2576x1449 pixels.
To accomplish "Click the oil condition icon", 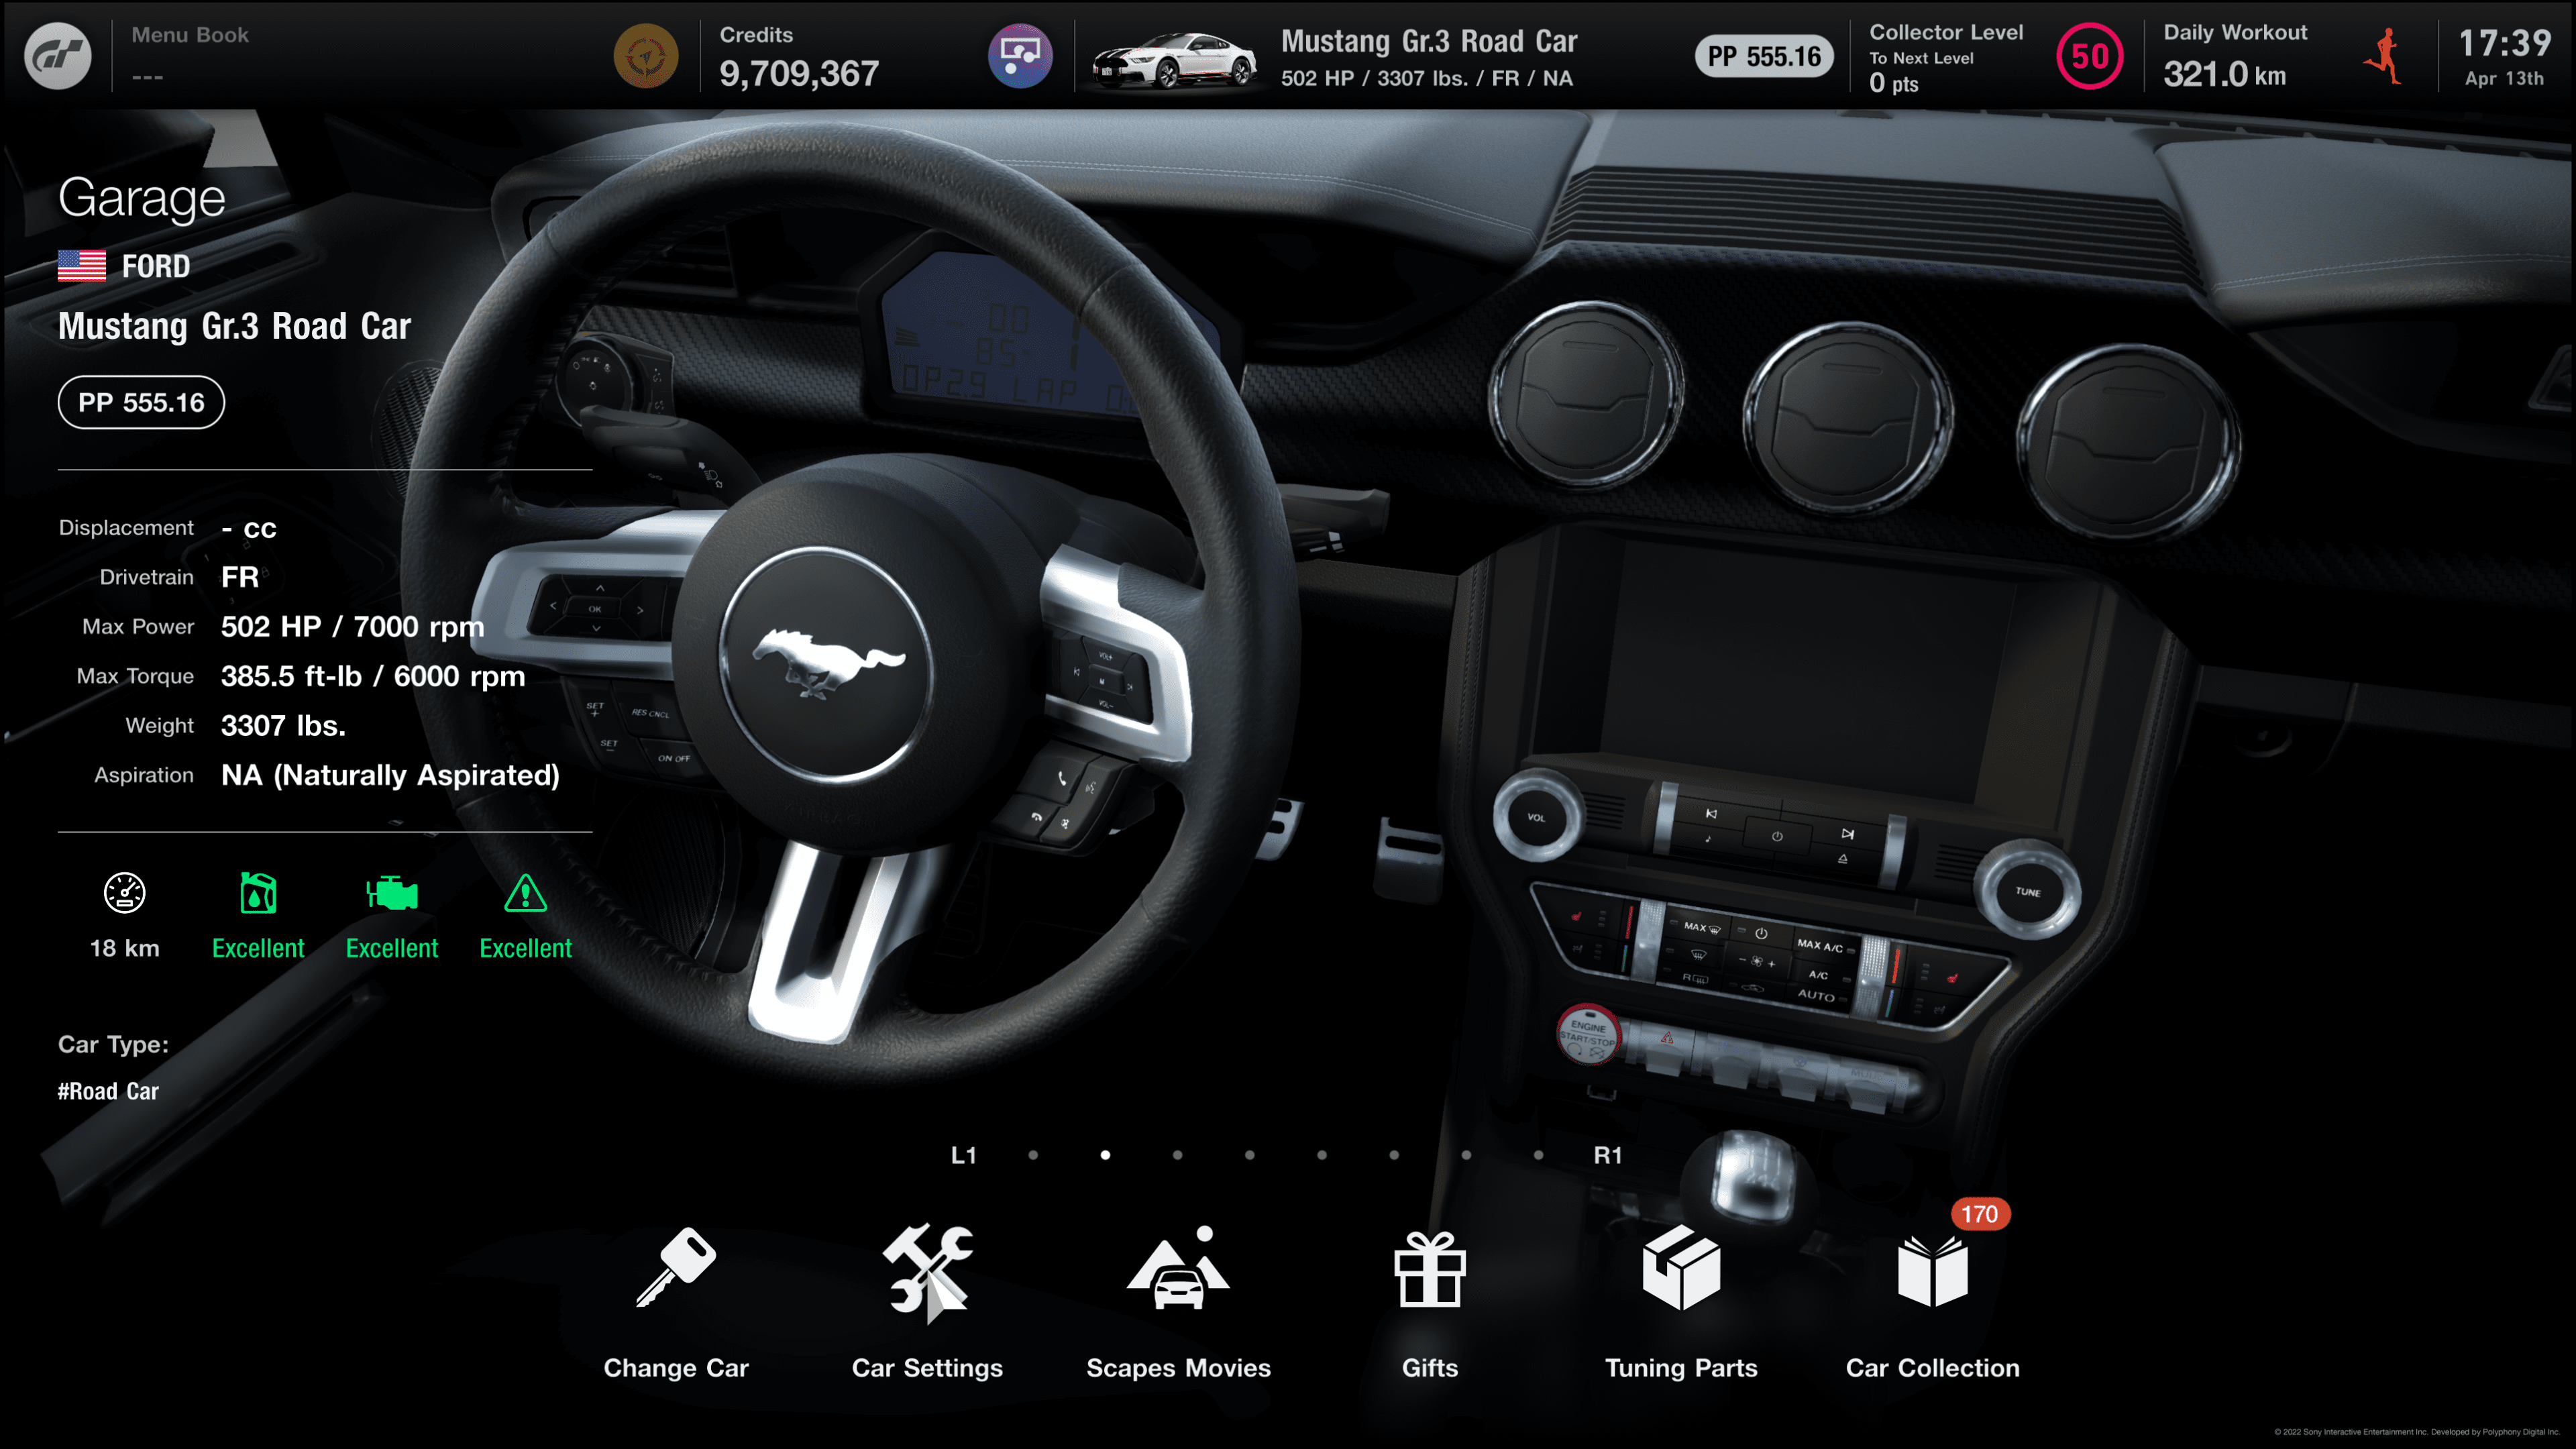I will [x=258, y=893].
